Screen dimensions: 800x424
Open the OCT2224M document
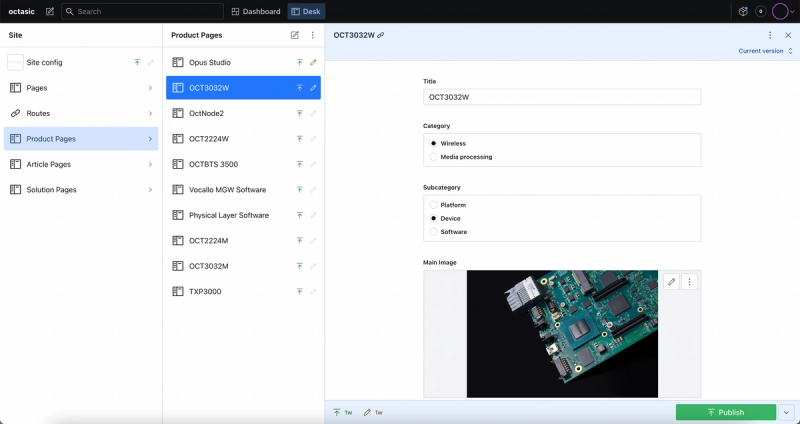[x=243, y=241]
